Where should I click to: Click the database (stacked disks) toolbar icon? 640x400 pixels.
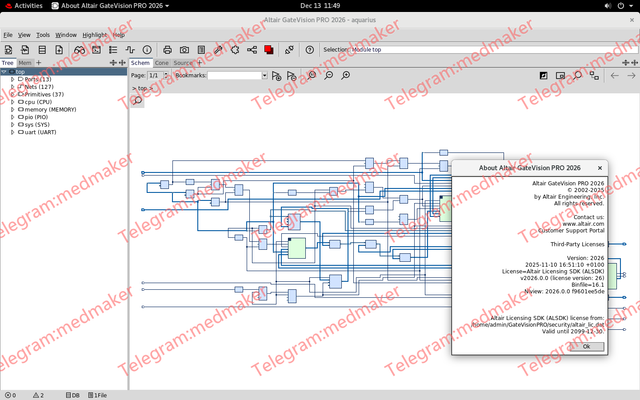click(42, 50)
